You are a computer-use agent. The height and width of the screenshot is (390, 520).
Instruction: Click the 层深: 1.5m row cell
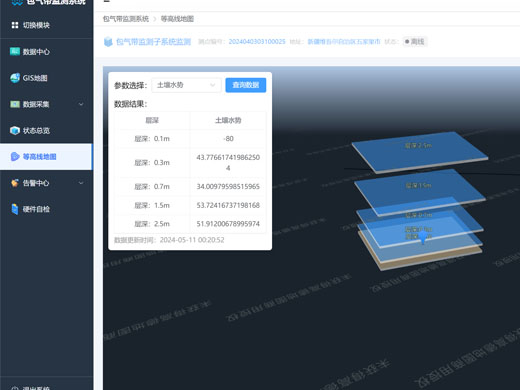click(x=152, y=205)
